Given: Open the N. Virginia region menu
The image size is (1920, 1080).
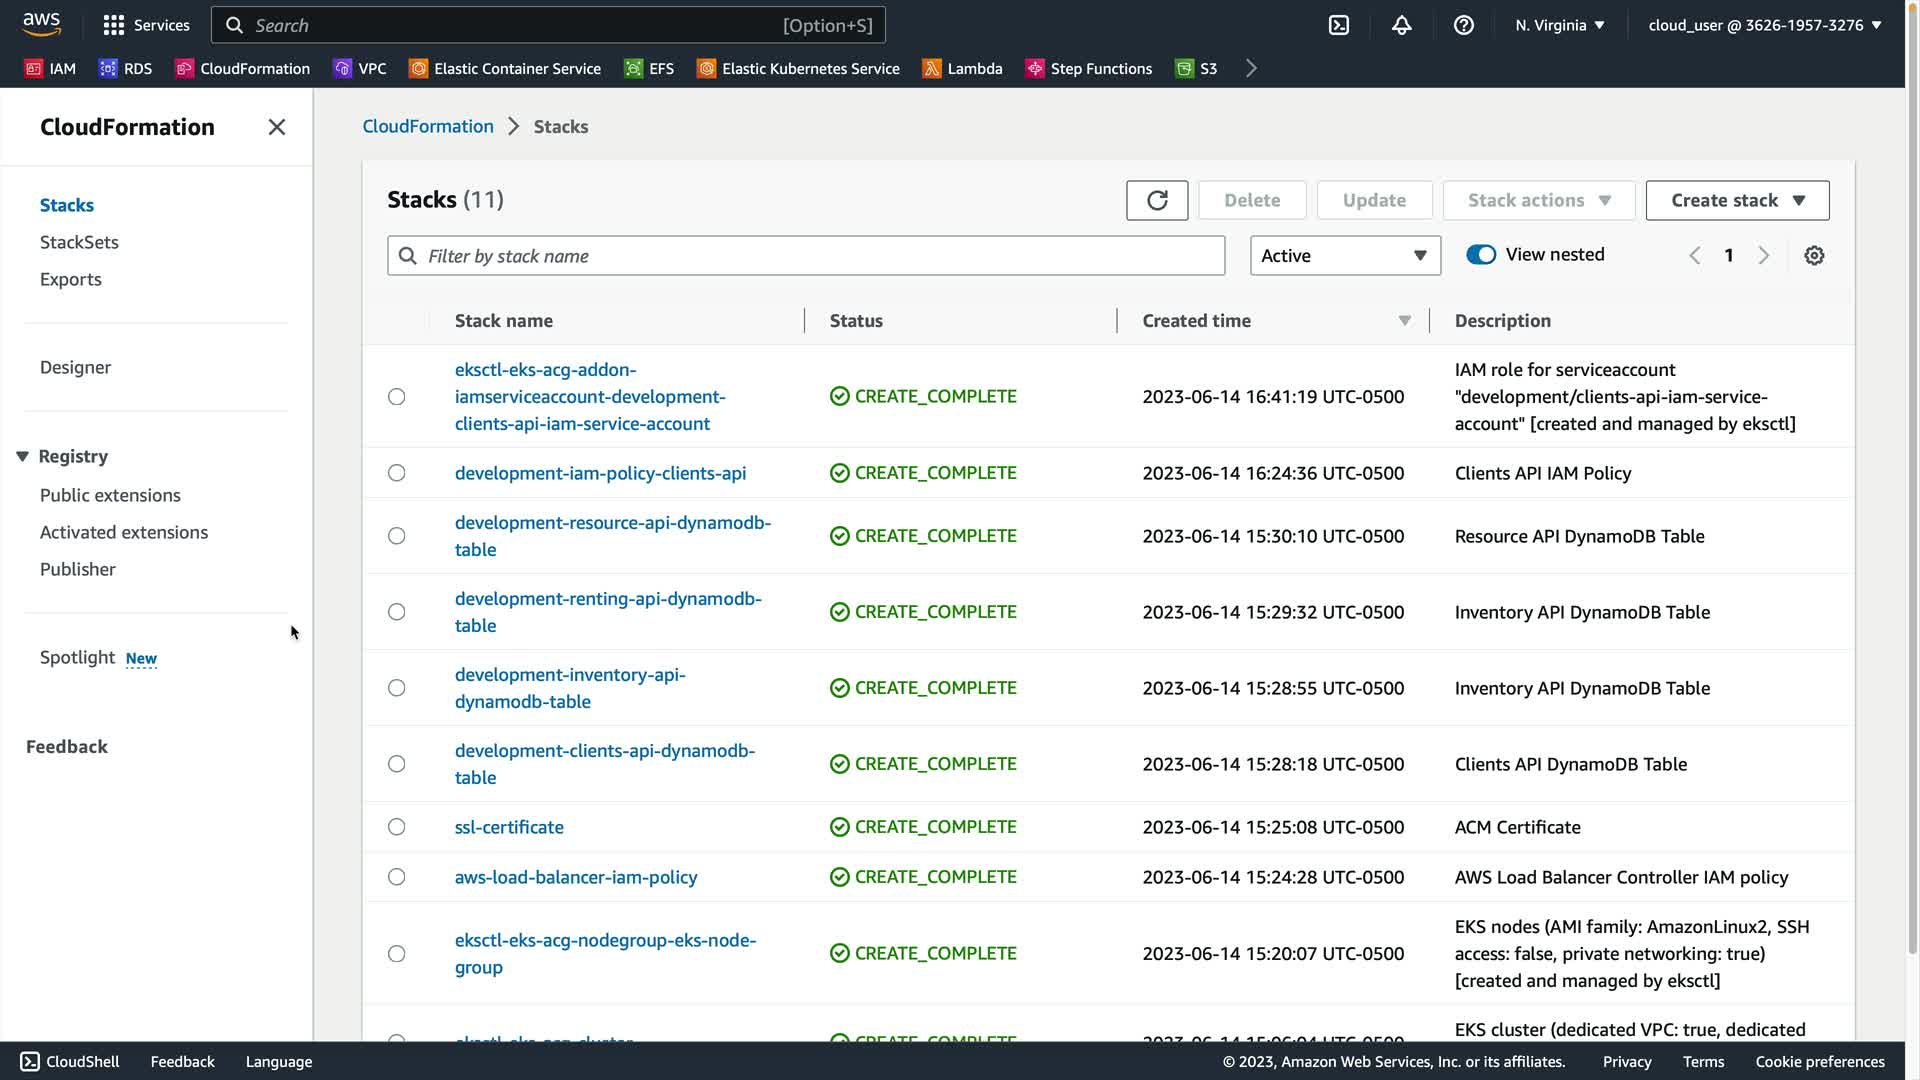Looking at the screenshot, I should click(x=1559, y=25).
